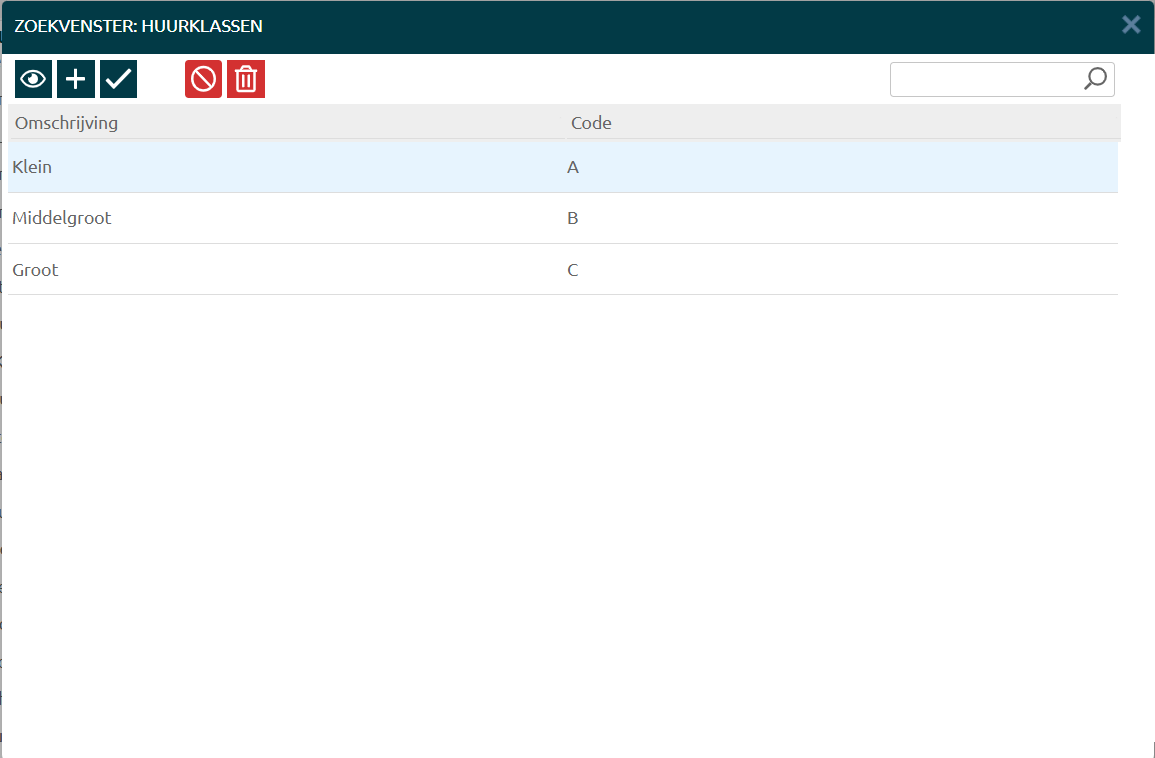Click code A in the Klein row
This screenshot has height=758, width=1155.
pyautogui.click(x=573, y=167)
